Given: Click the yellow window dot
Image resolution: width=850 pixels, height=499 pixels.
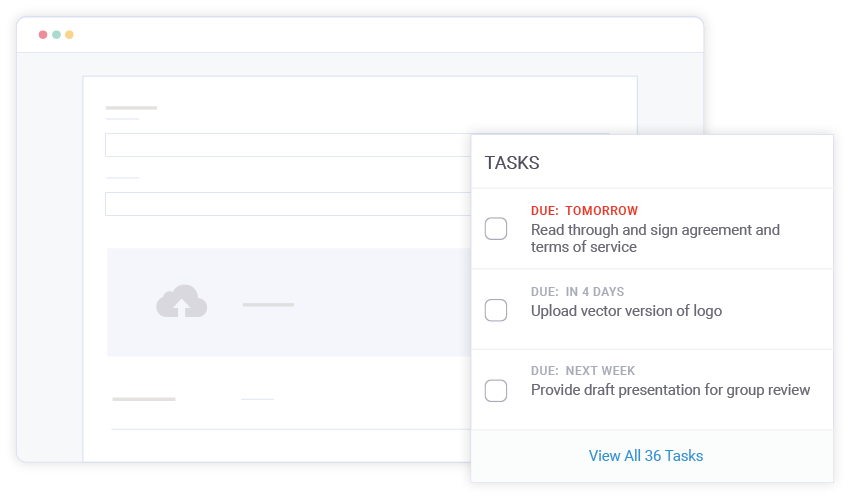Looking at the screenshot, I should click(69, 35).
